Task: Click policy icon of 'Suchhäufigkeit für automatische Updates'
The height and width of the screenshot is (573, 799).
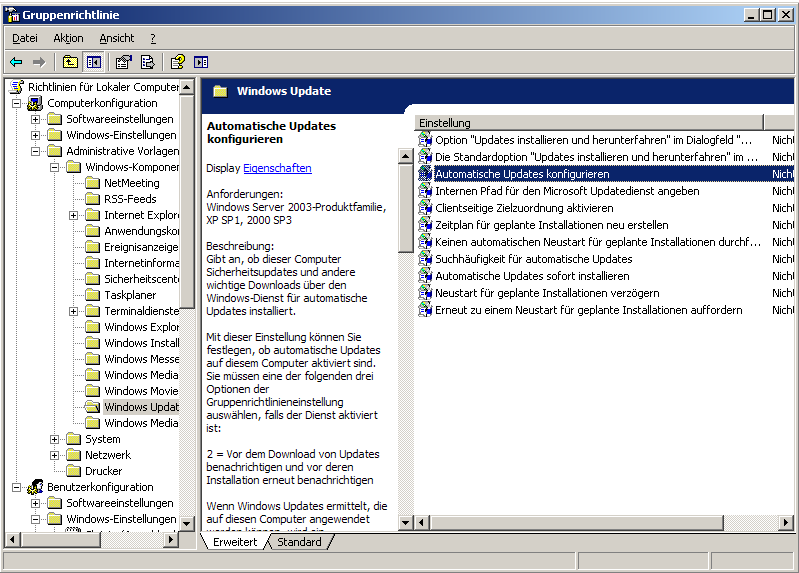Action: click(425, 259)
